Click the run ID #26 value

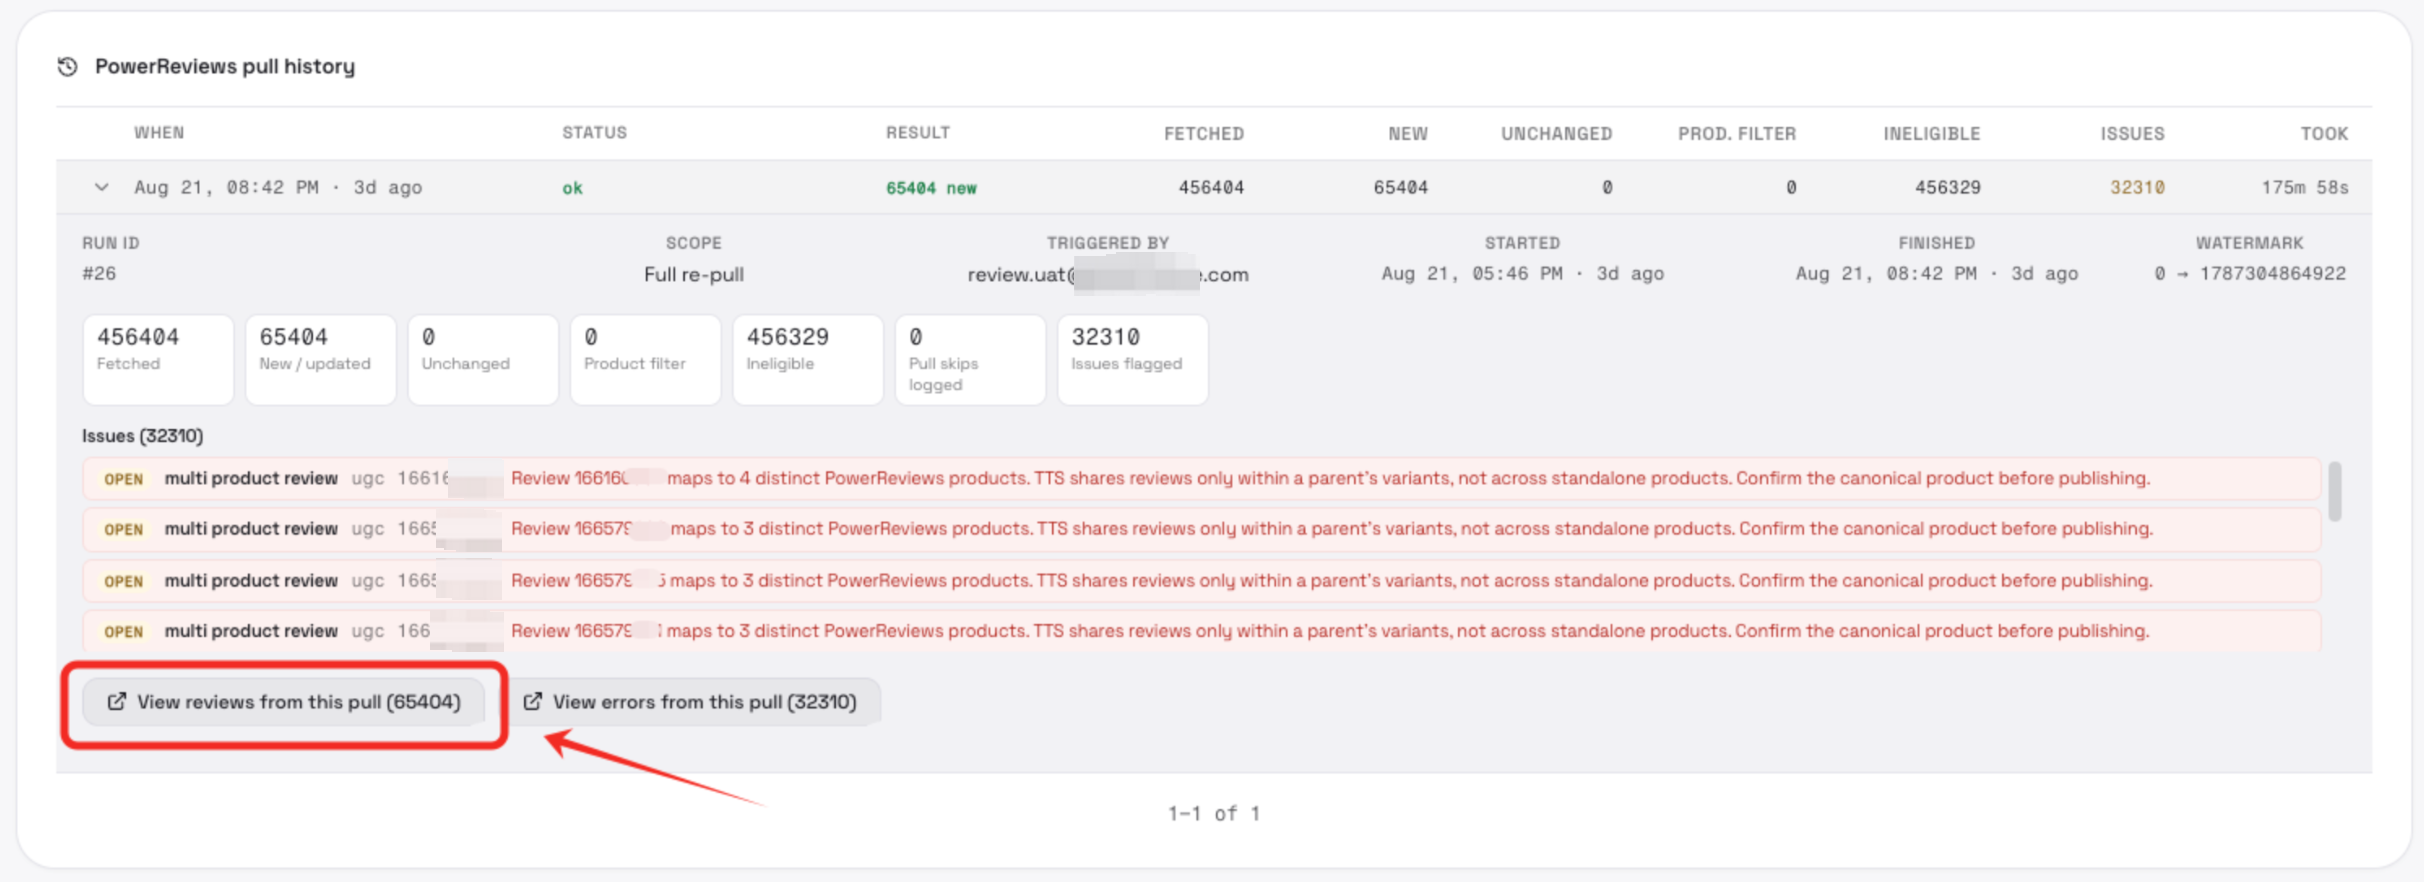(99, 274)
